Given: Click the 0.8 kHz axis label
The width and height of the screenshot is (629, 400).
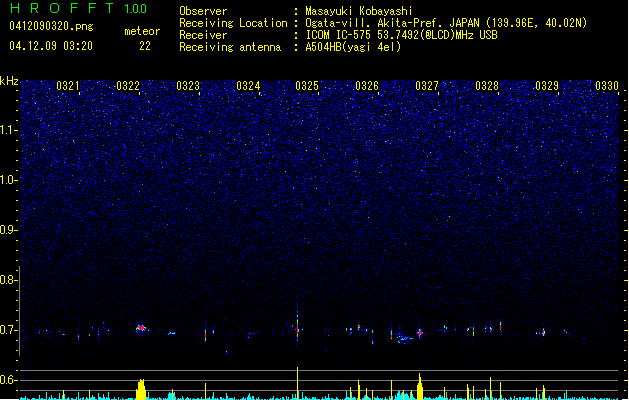Looking at the screenshot, I should (9, 280).
